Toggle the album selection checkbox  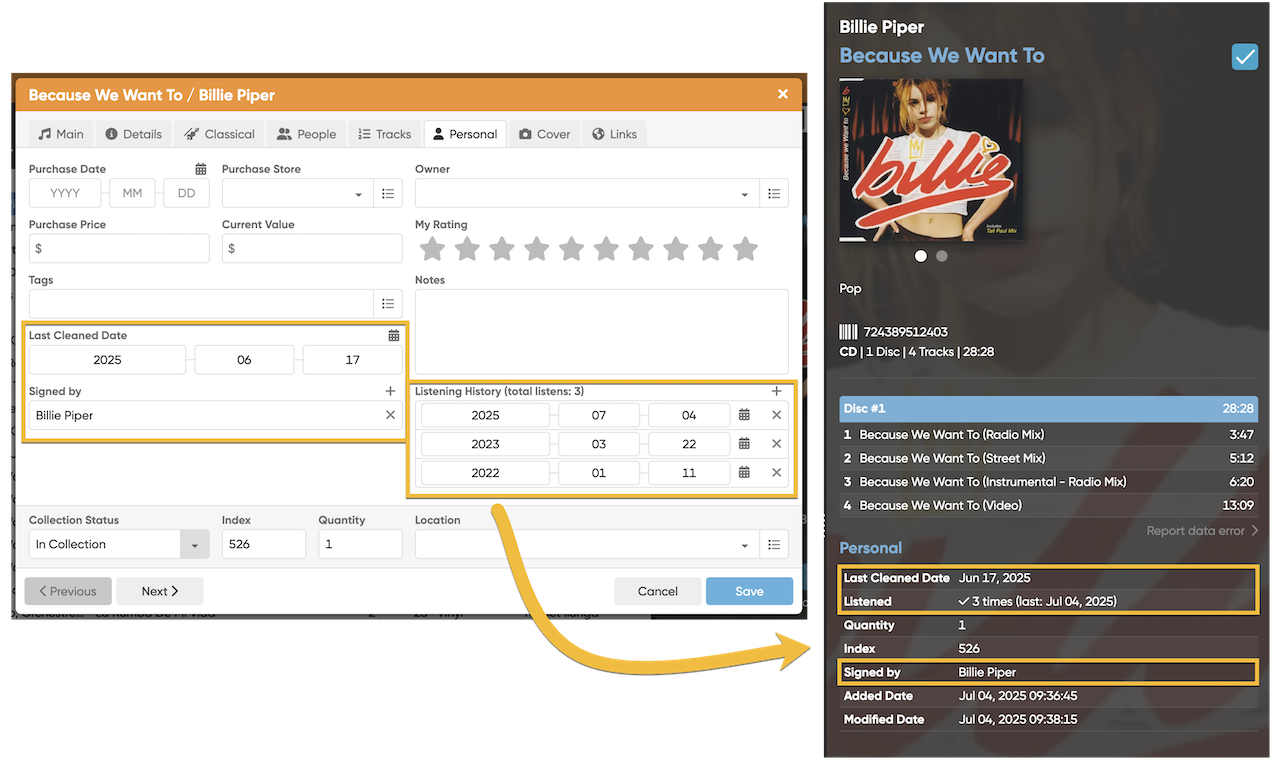coord(1245,57)
